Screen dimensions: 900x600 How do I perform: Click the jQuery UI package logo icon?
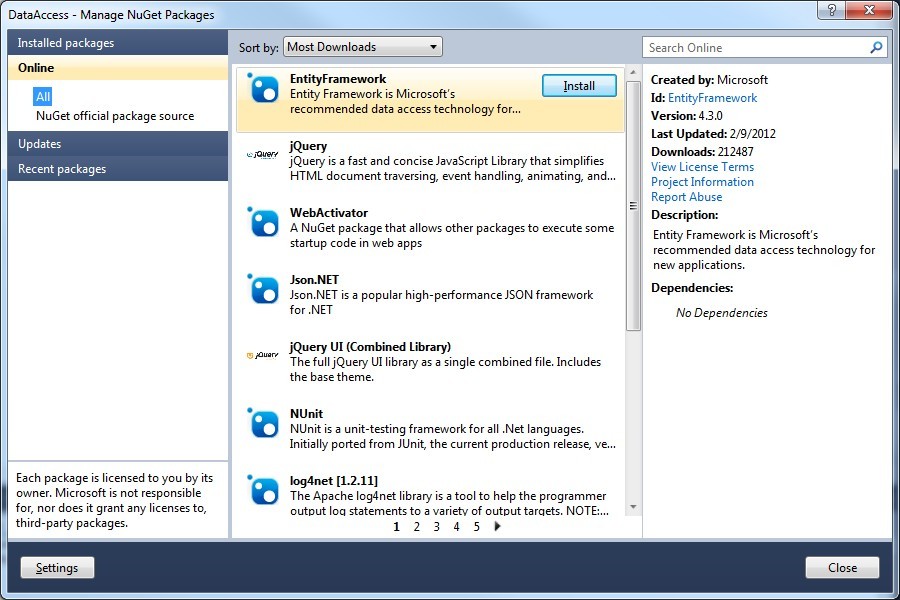point(262,355)
